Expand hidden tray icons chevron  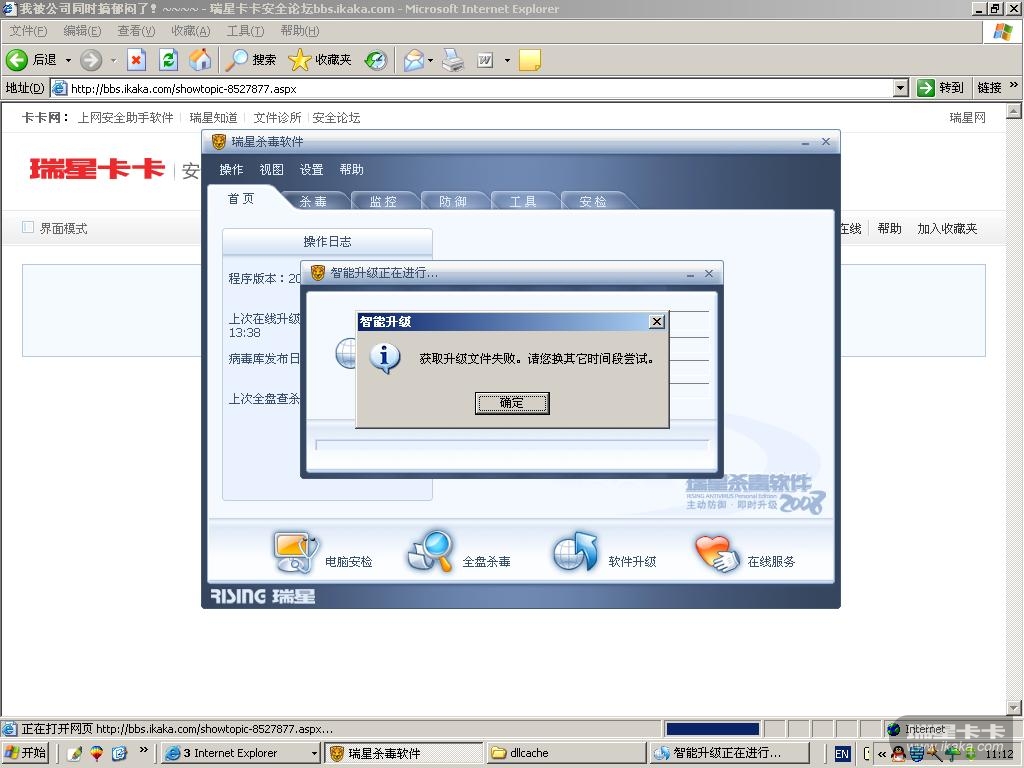tap(882, 754)
